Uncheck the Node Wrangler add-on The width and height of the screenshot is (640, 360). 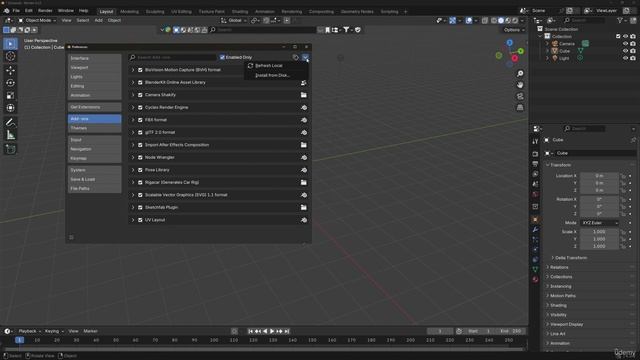tap(140, 158)
